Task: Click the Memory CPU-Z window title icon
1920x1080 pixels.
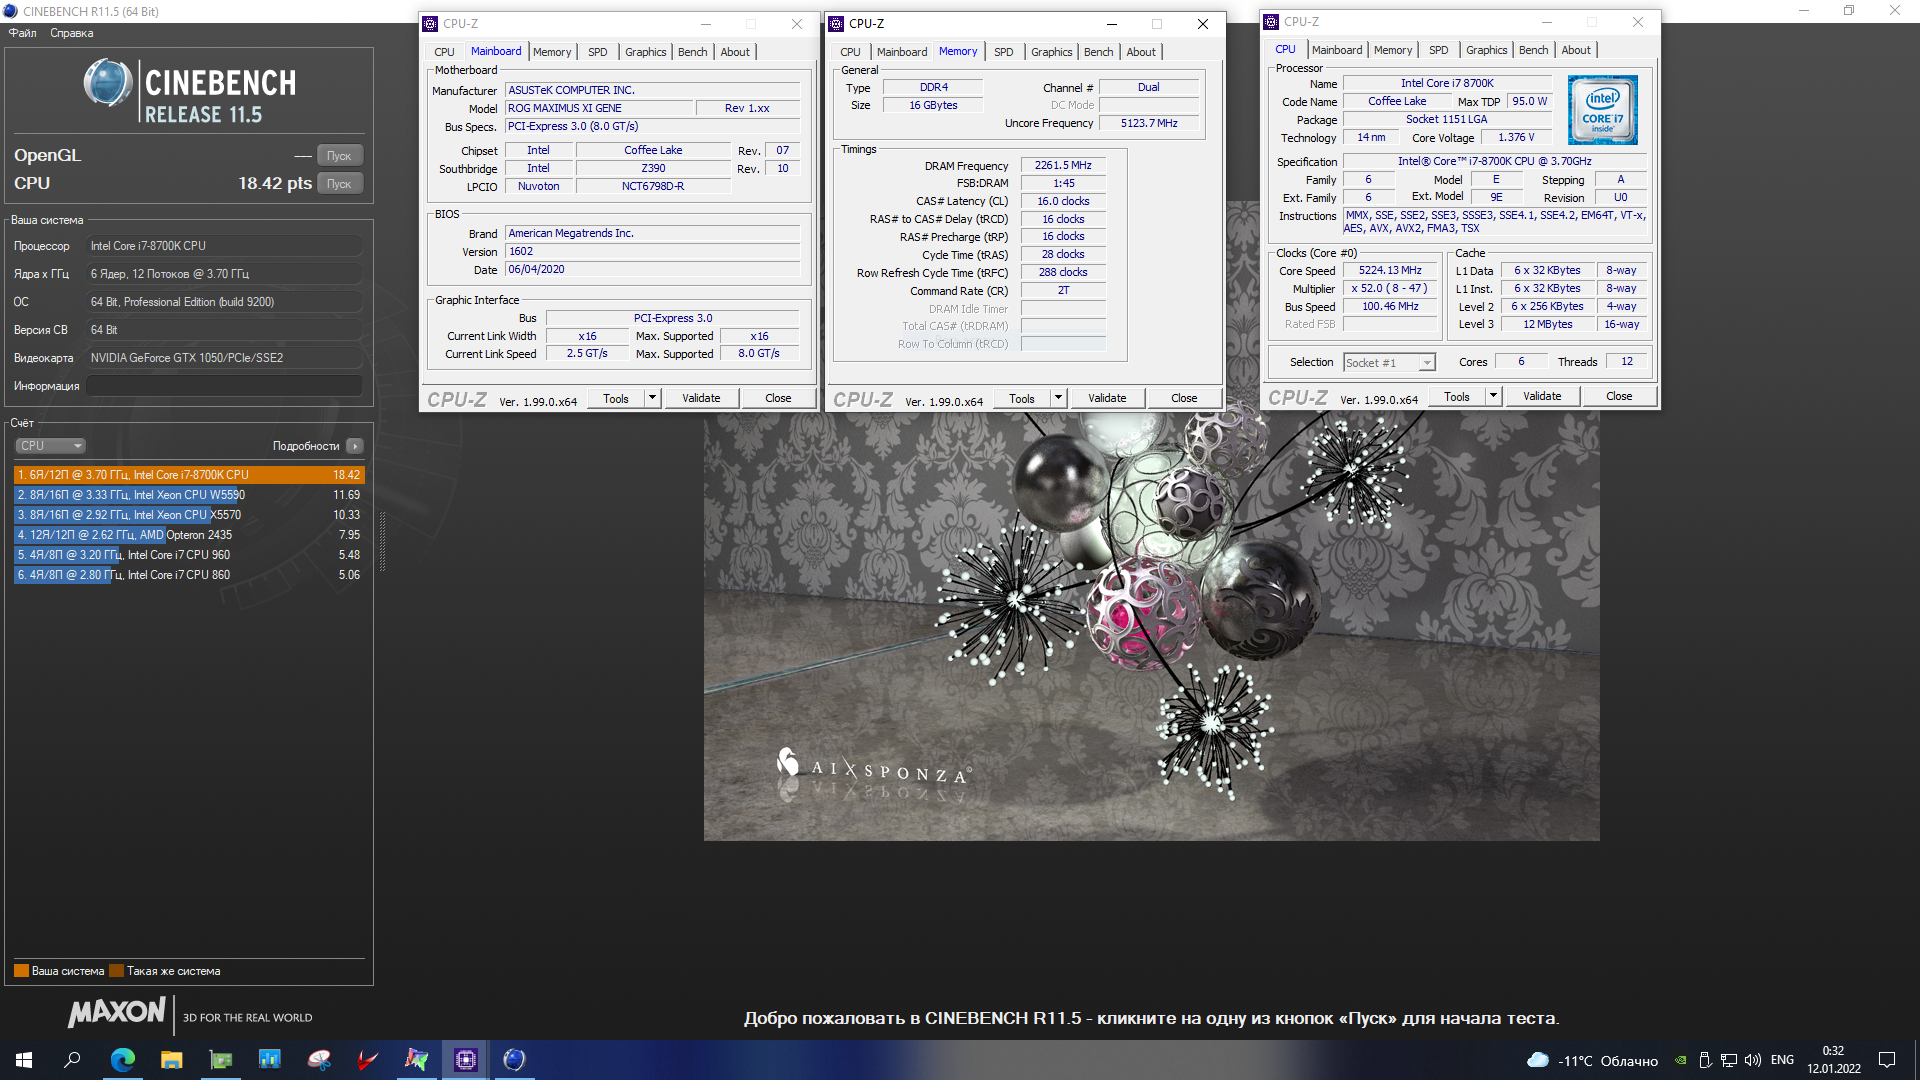Action: [836, 23]
